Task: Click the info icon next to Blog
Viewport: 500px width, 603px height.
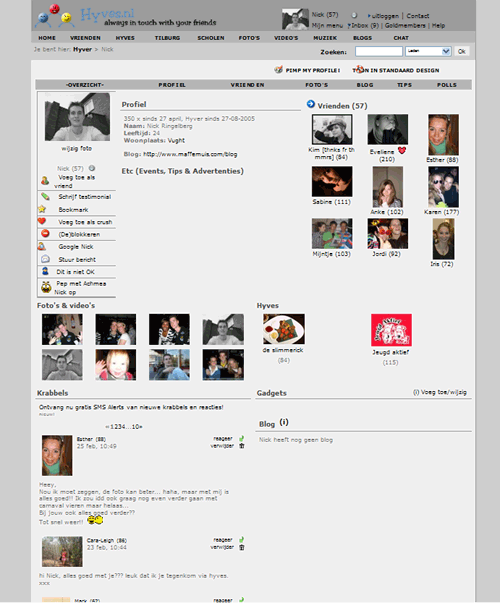Action: coord(284,422)
